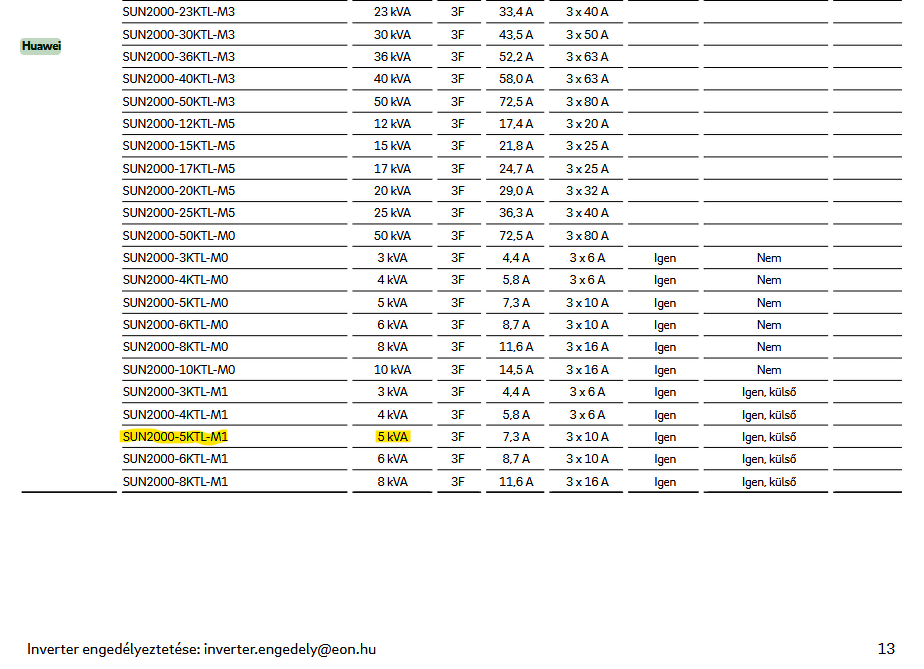Click the 29,0 A current value
The image size is (924, 669).
click(x=516, y=191)
